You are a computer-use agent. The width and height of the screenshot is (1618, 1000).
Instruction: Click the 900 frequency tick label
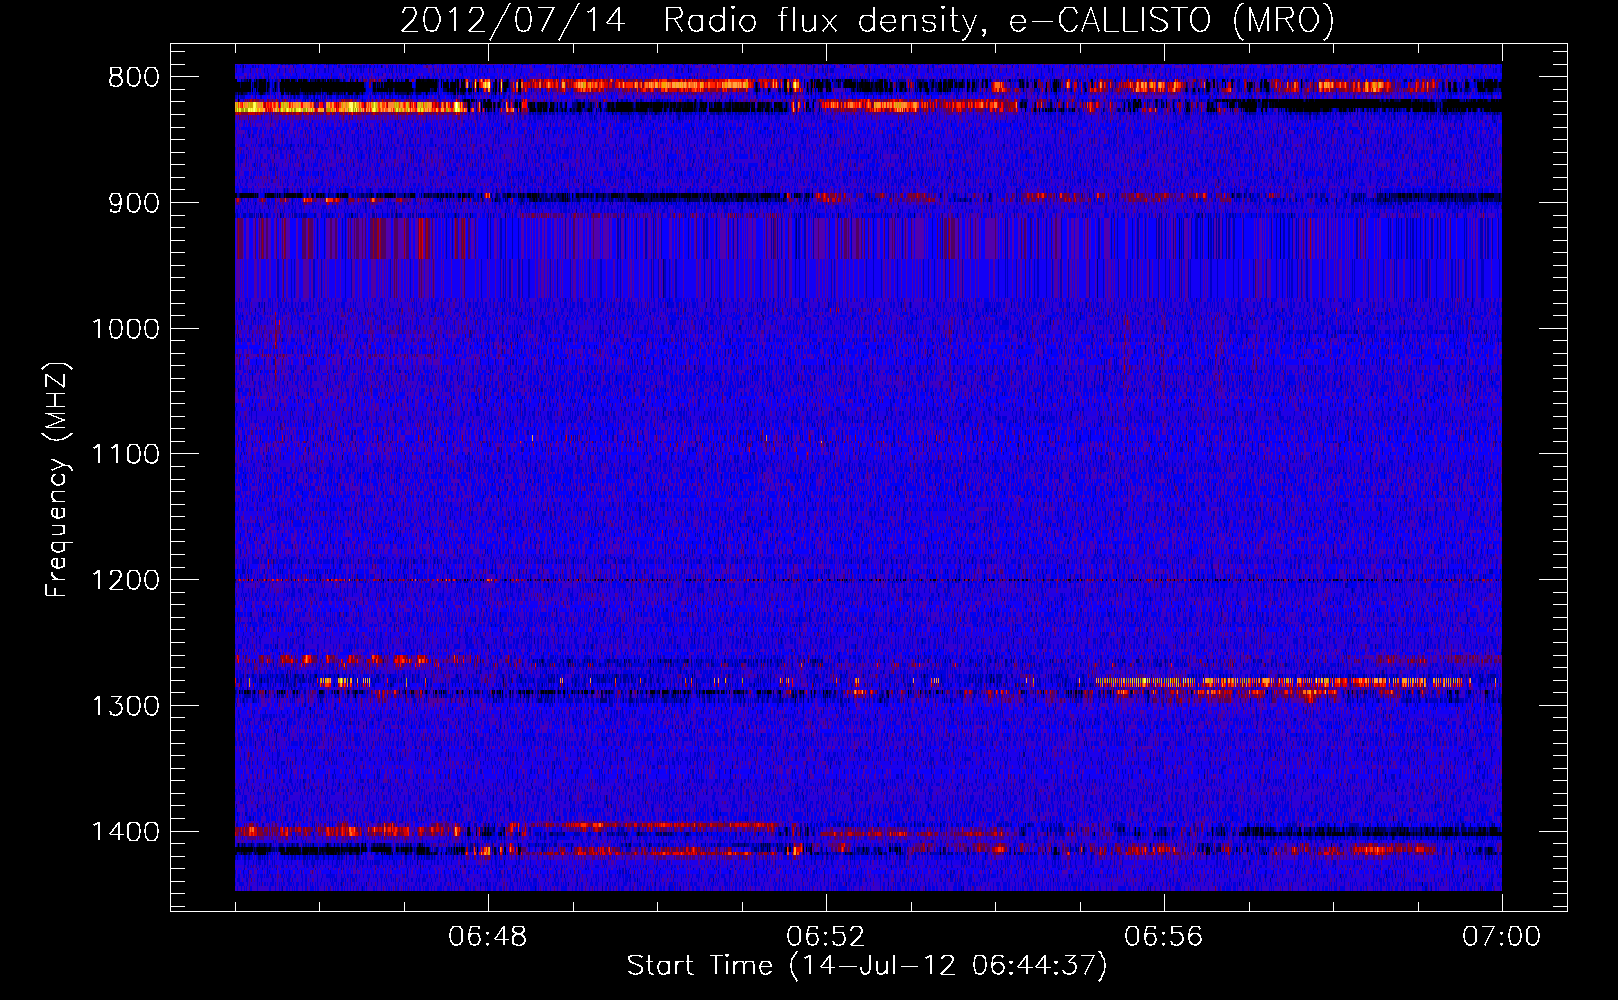[133, 203]
